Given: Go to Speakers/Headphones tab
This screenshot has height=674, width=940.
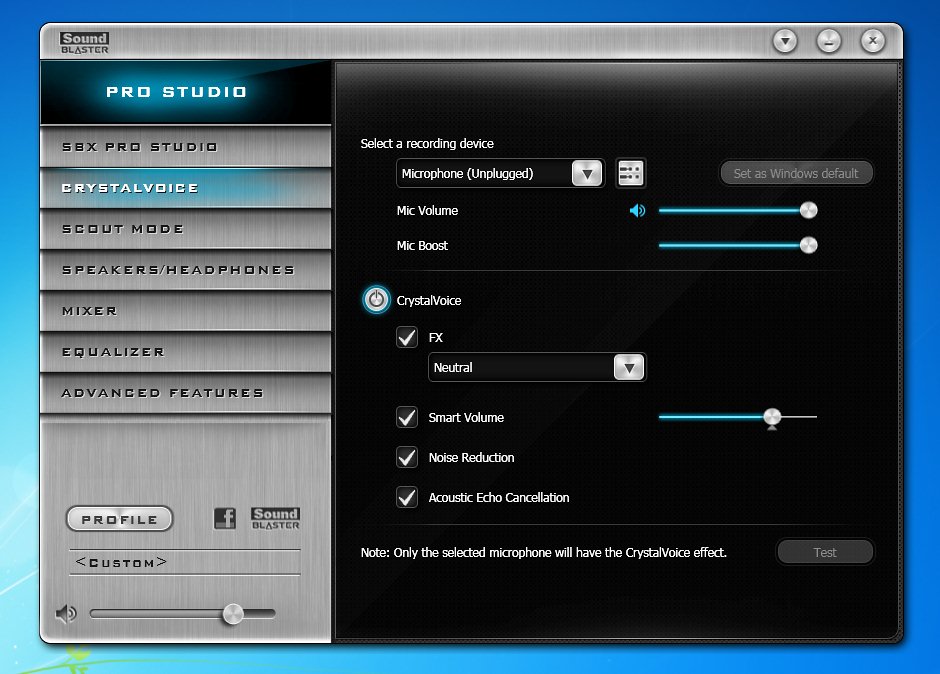Looking at the screenshot, I should pos(185,270).
